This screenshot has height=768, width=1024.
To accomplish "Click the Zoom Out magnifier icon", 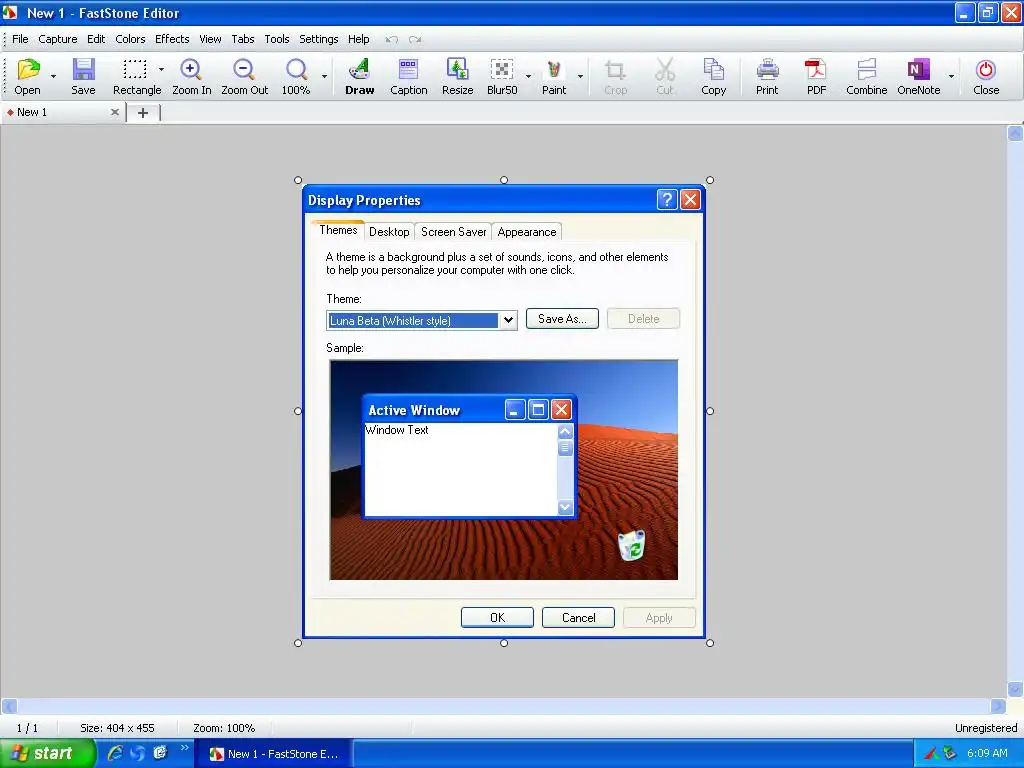I will click(x=244, y=76).
